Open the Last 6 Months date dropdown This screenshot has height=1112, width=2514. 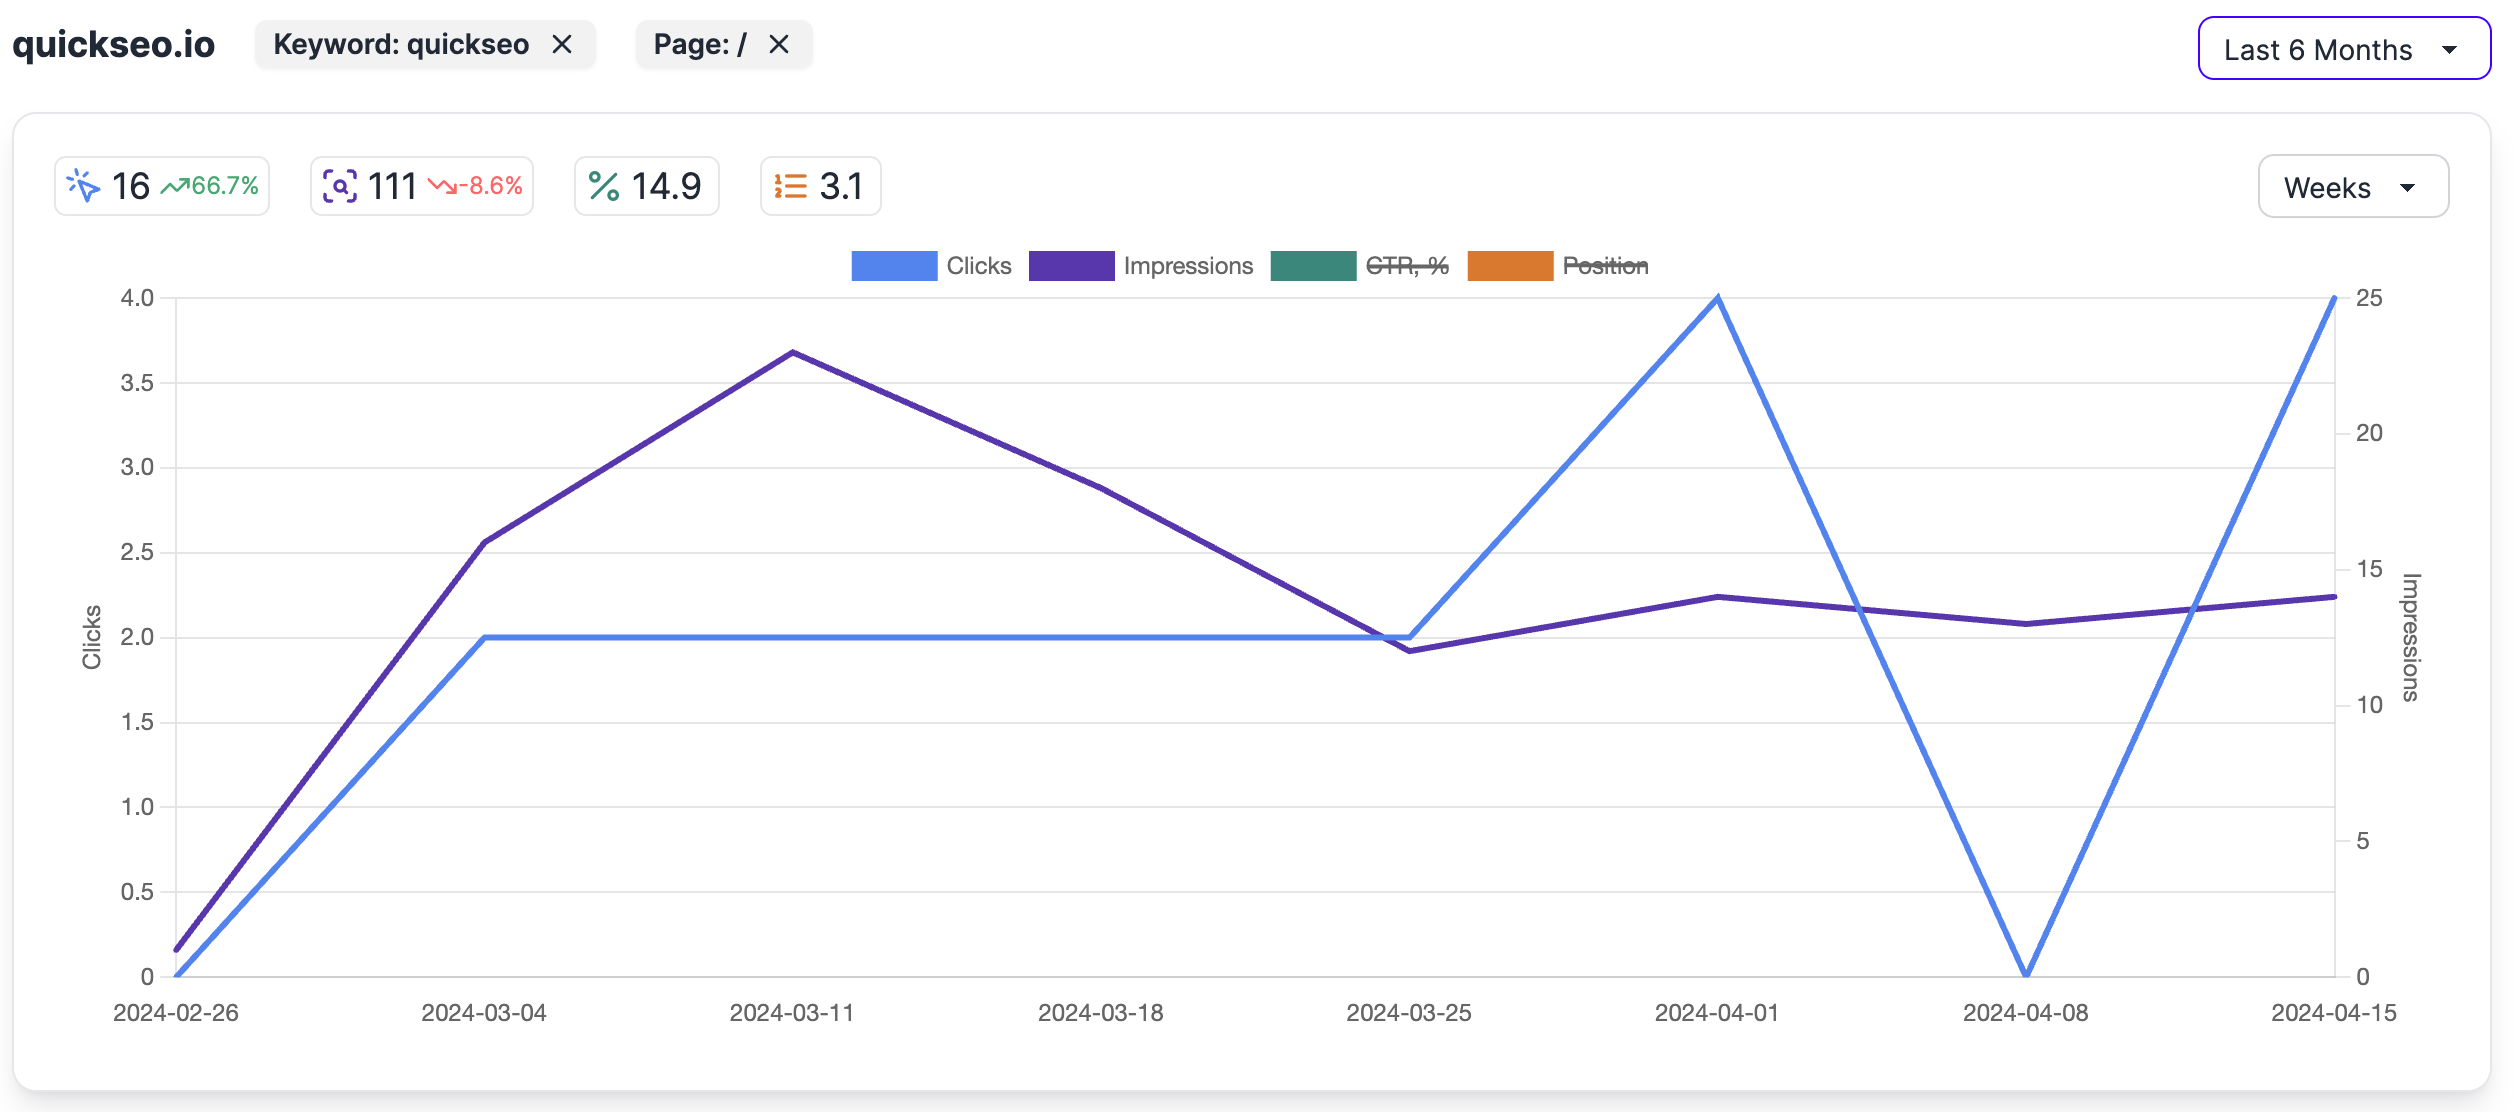pos(2343,49)
